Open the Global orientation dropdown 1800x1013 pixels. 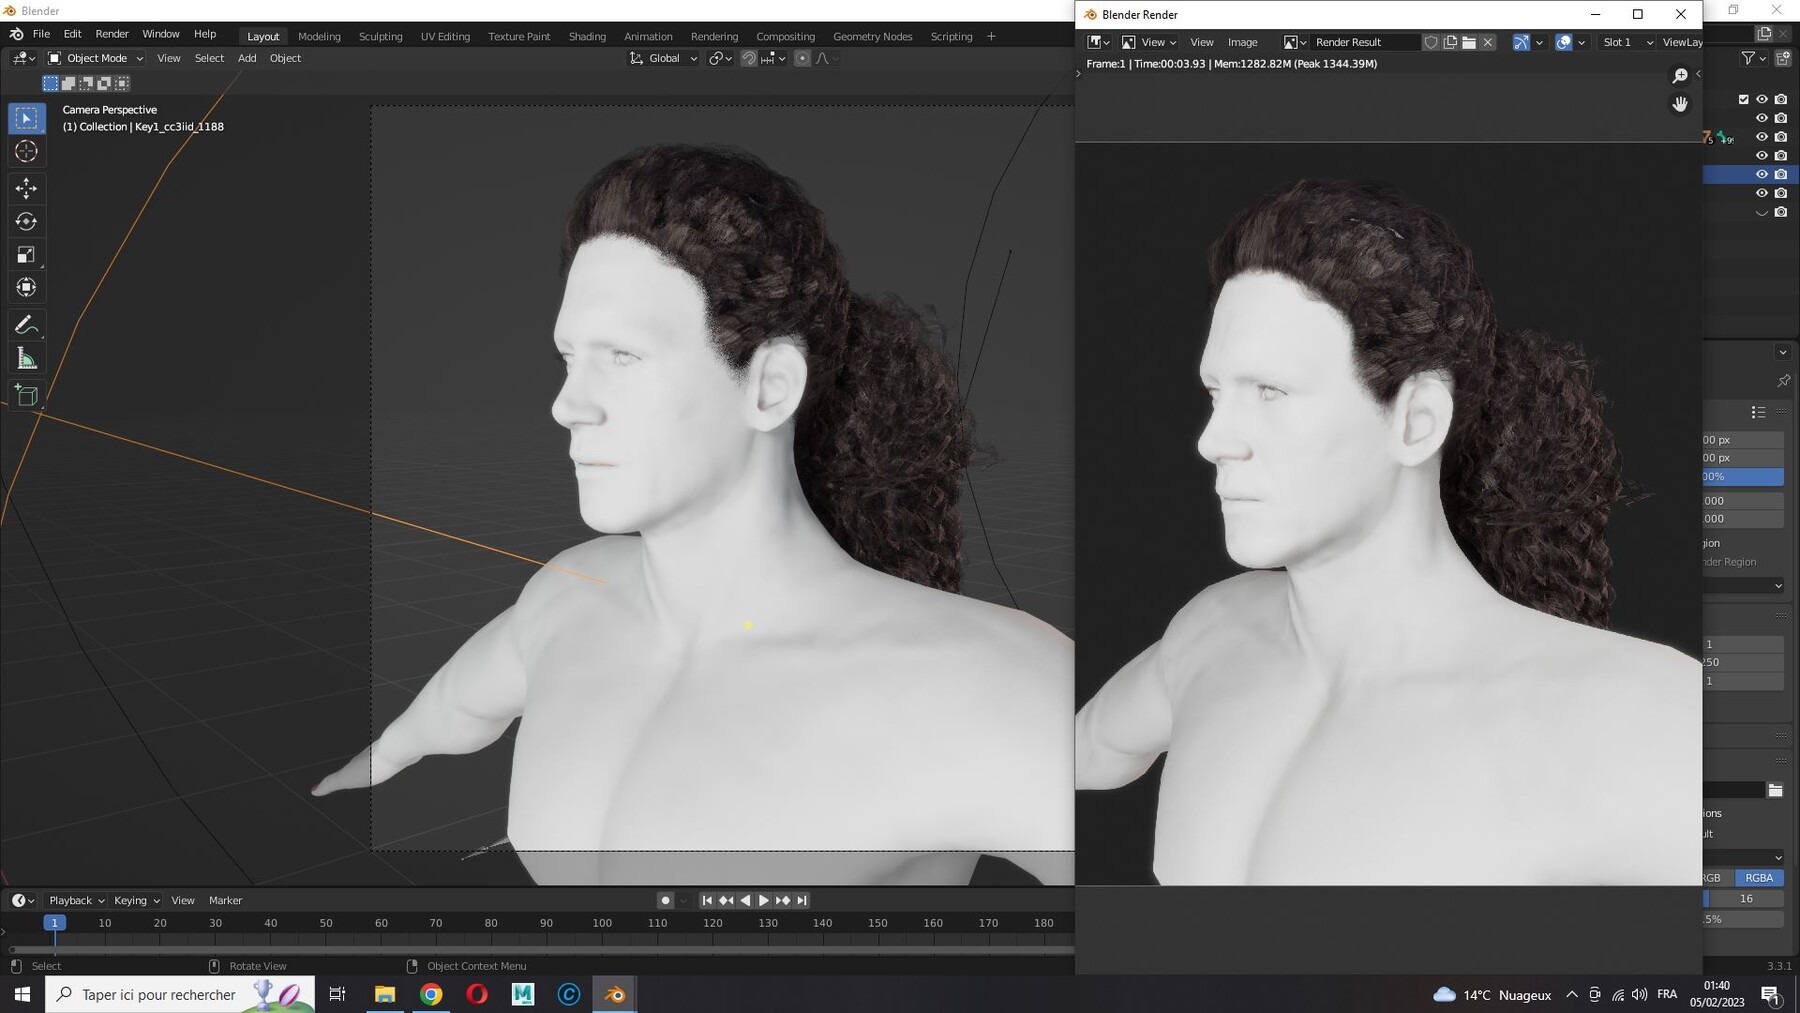(663, 58)
